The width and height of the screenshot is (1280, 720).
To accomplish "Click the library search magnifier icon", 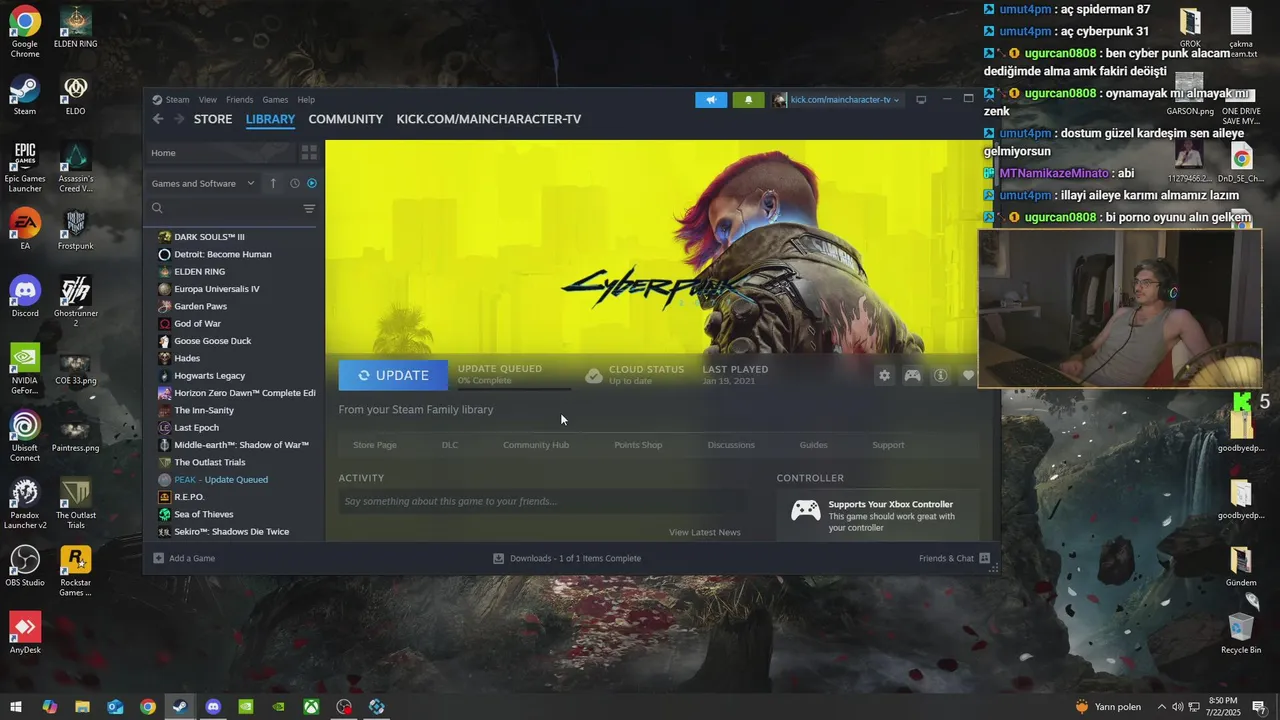I will pos(157,209).
